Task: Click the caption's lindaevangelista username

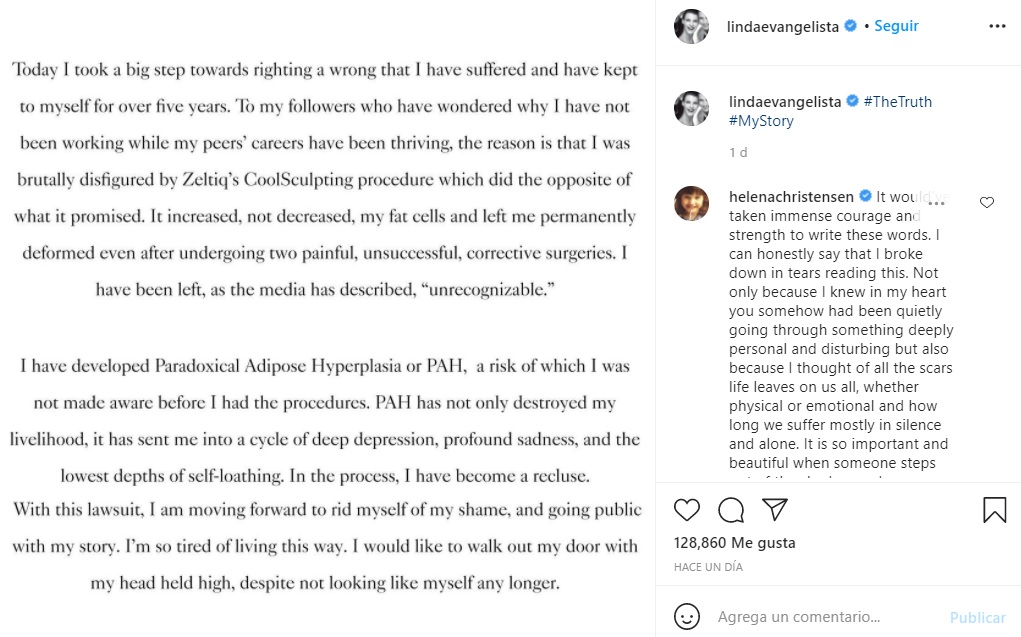Action: tap(784, 101)
